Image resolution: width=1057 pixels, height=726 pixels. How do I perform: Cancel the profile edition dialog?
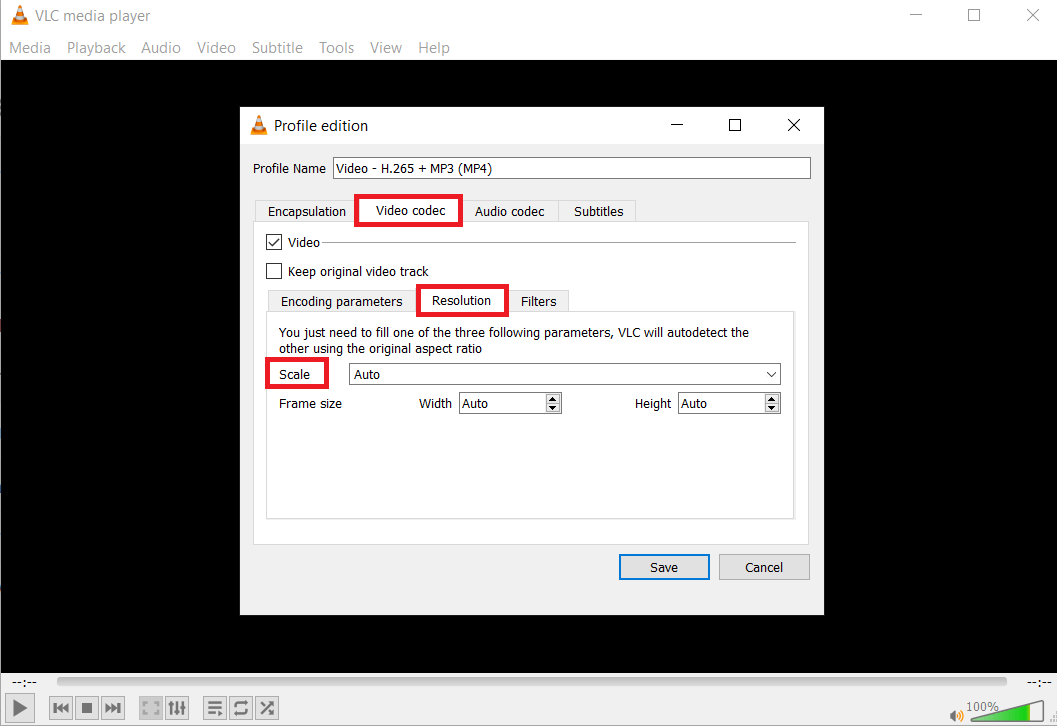point(763,567)
